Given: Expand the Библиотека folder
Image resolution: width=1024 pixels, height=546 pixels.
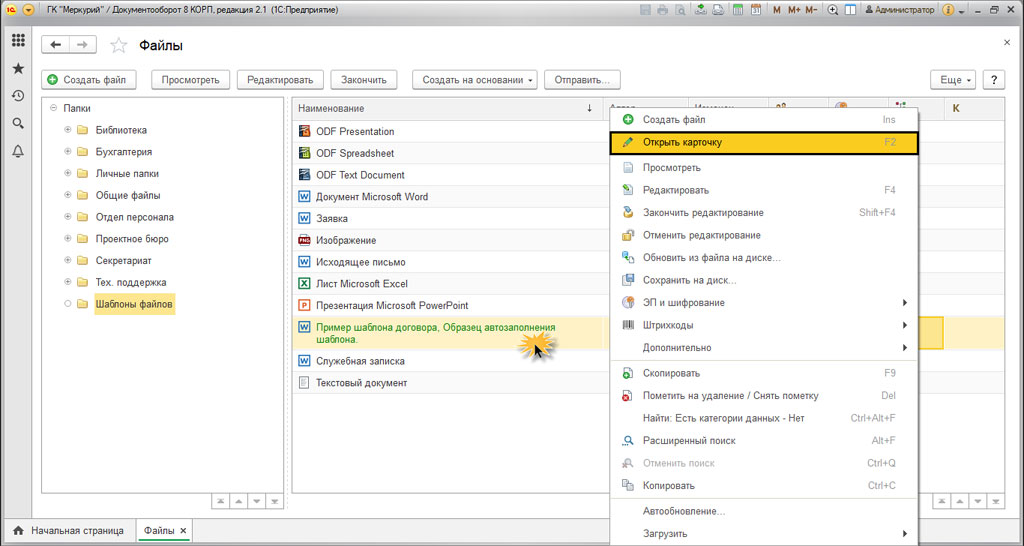Looking at the screenshot, I should (68, 130).
